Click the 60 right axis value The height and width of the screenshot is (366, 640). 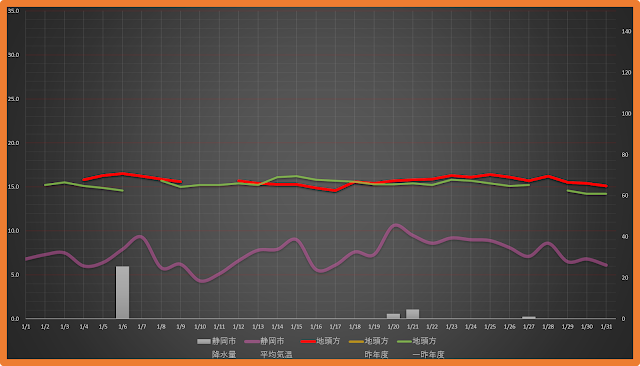pyautogui.click(x=625, y=195)
